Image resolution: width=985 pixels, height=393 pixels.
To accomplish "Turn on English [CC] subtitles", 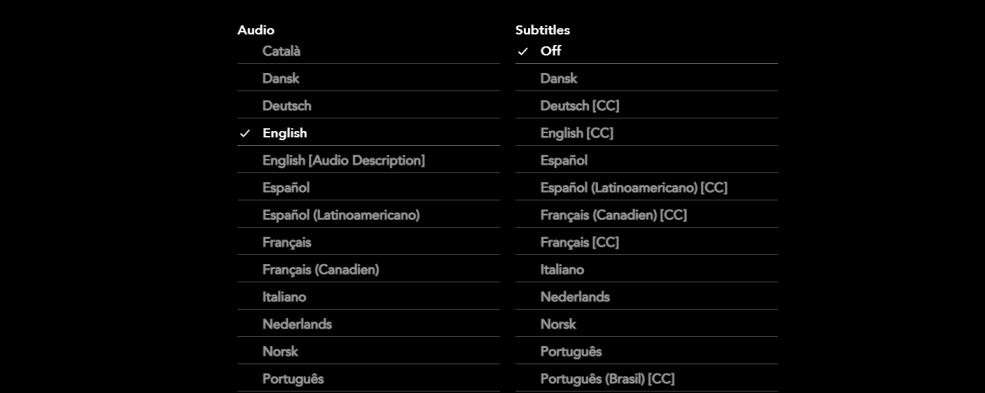I will coord(646,132).
